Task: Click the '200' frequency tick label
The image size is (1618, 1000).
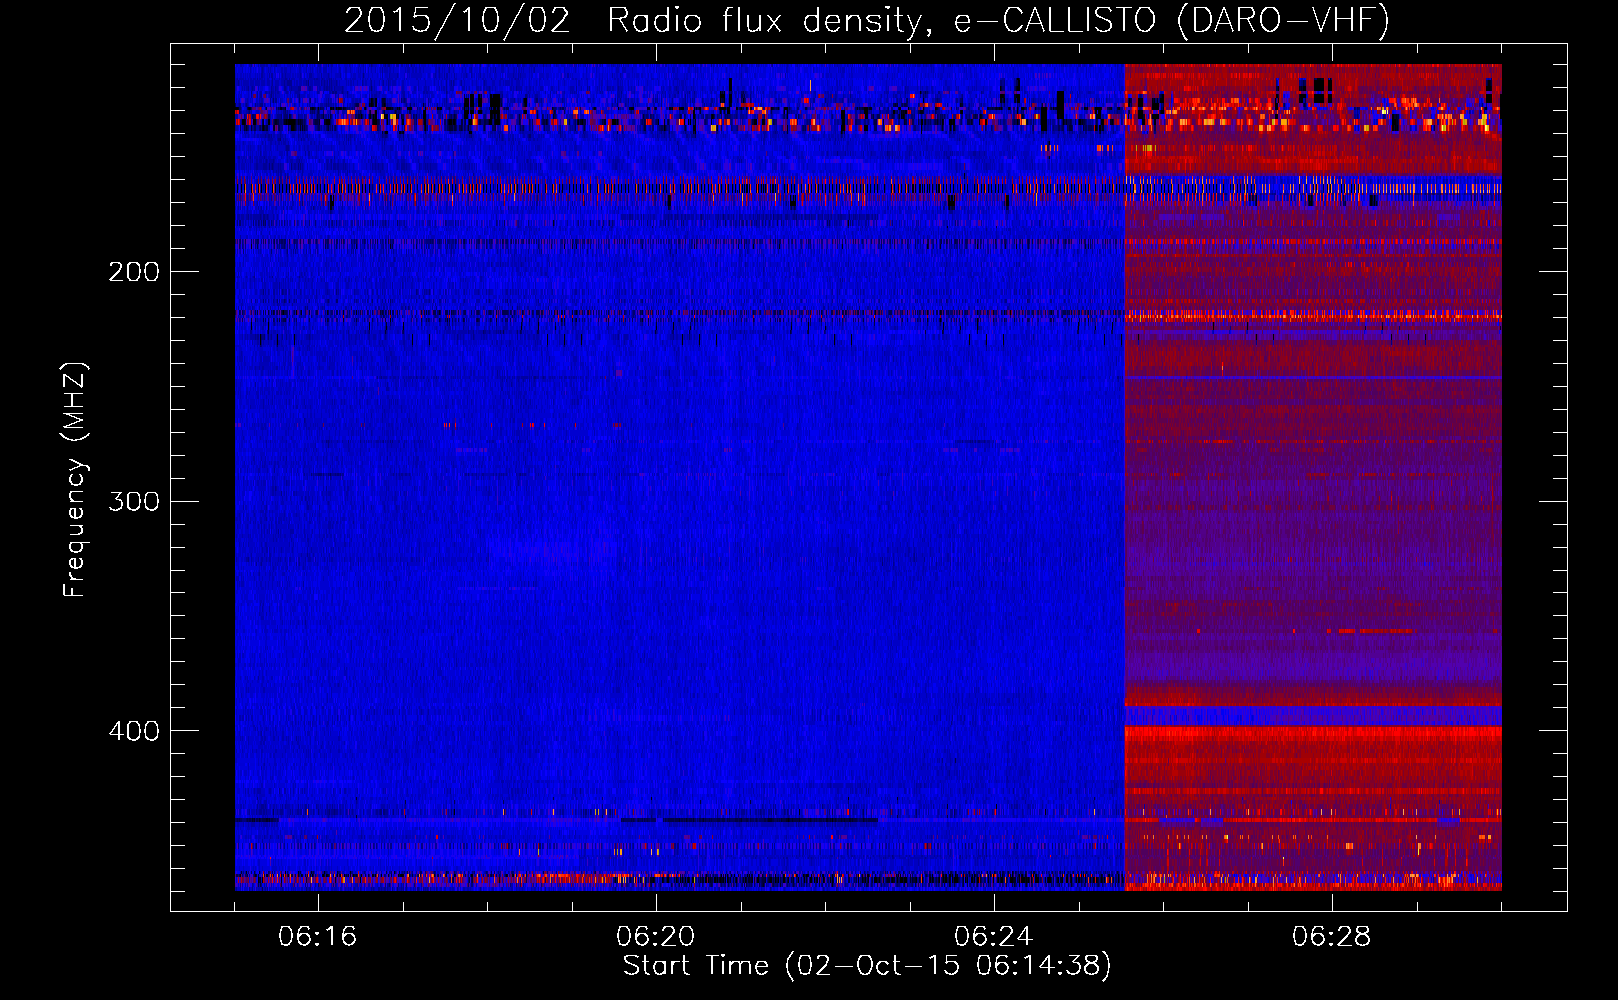Action: coord(134,272)
